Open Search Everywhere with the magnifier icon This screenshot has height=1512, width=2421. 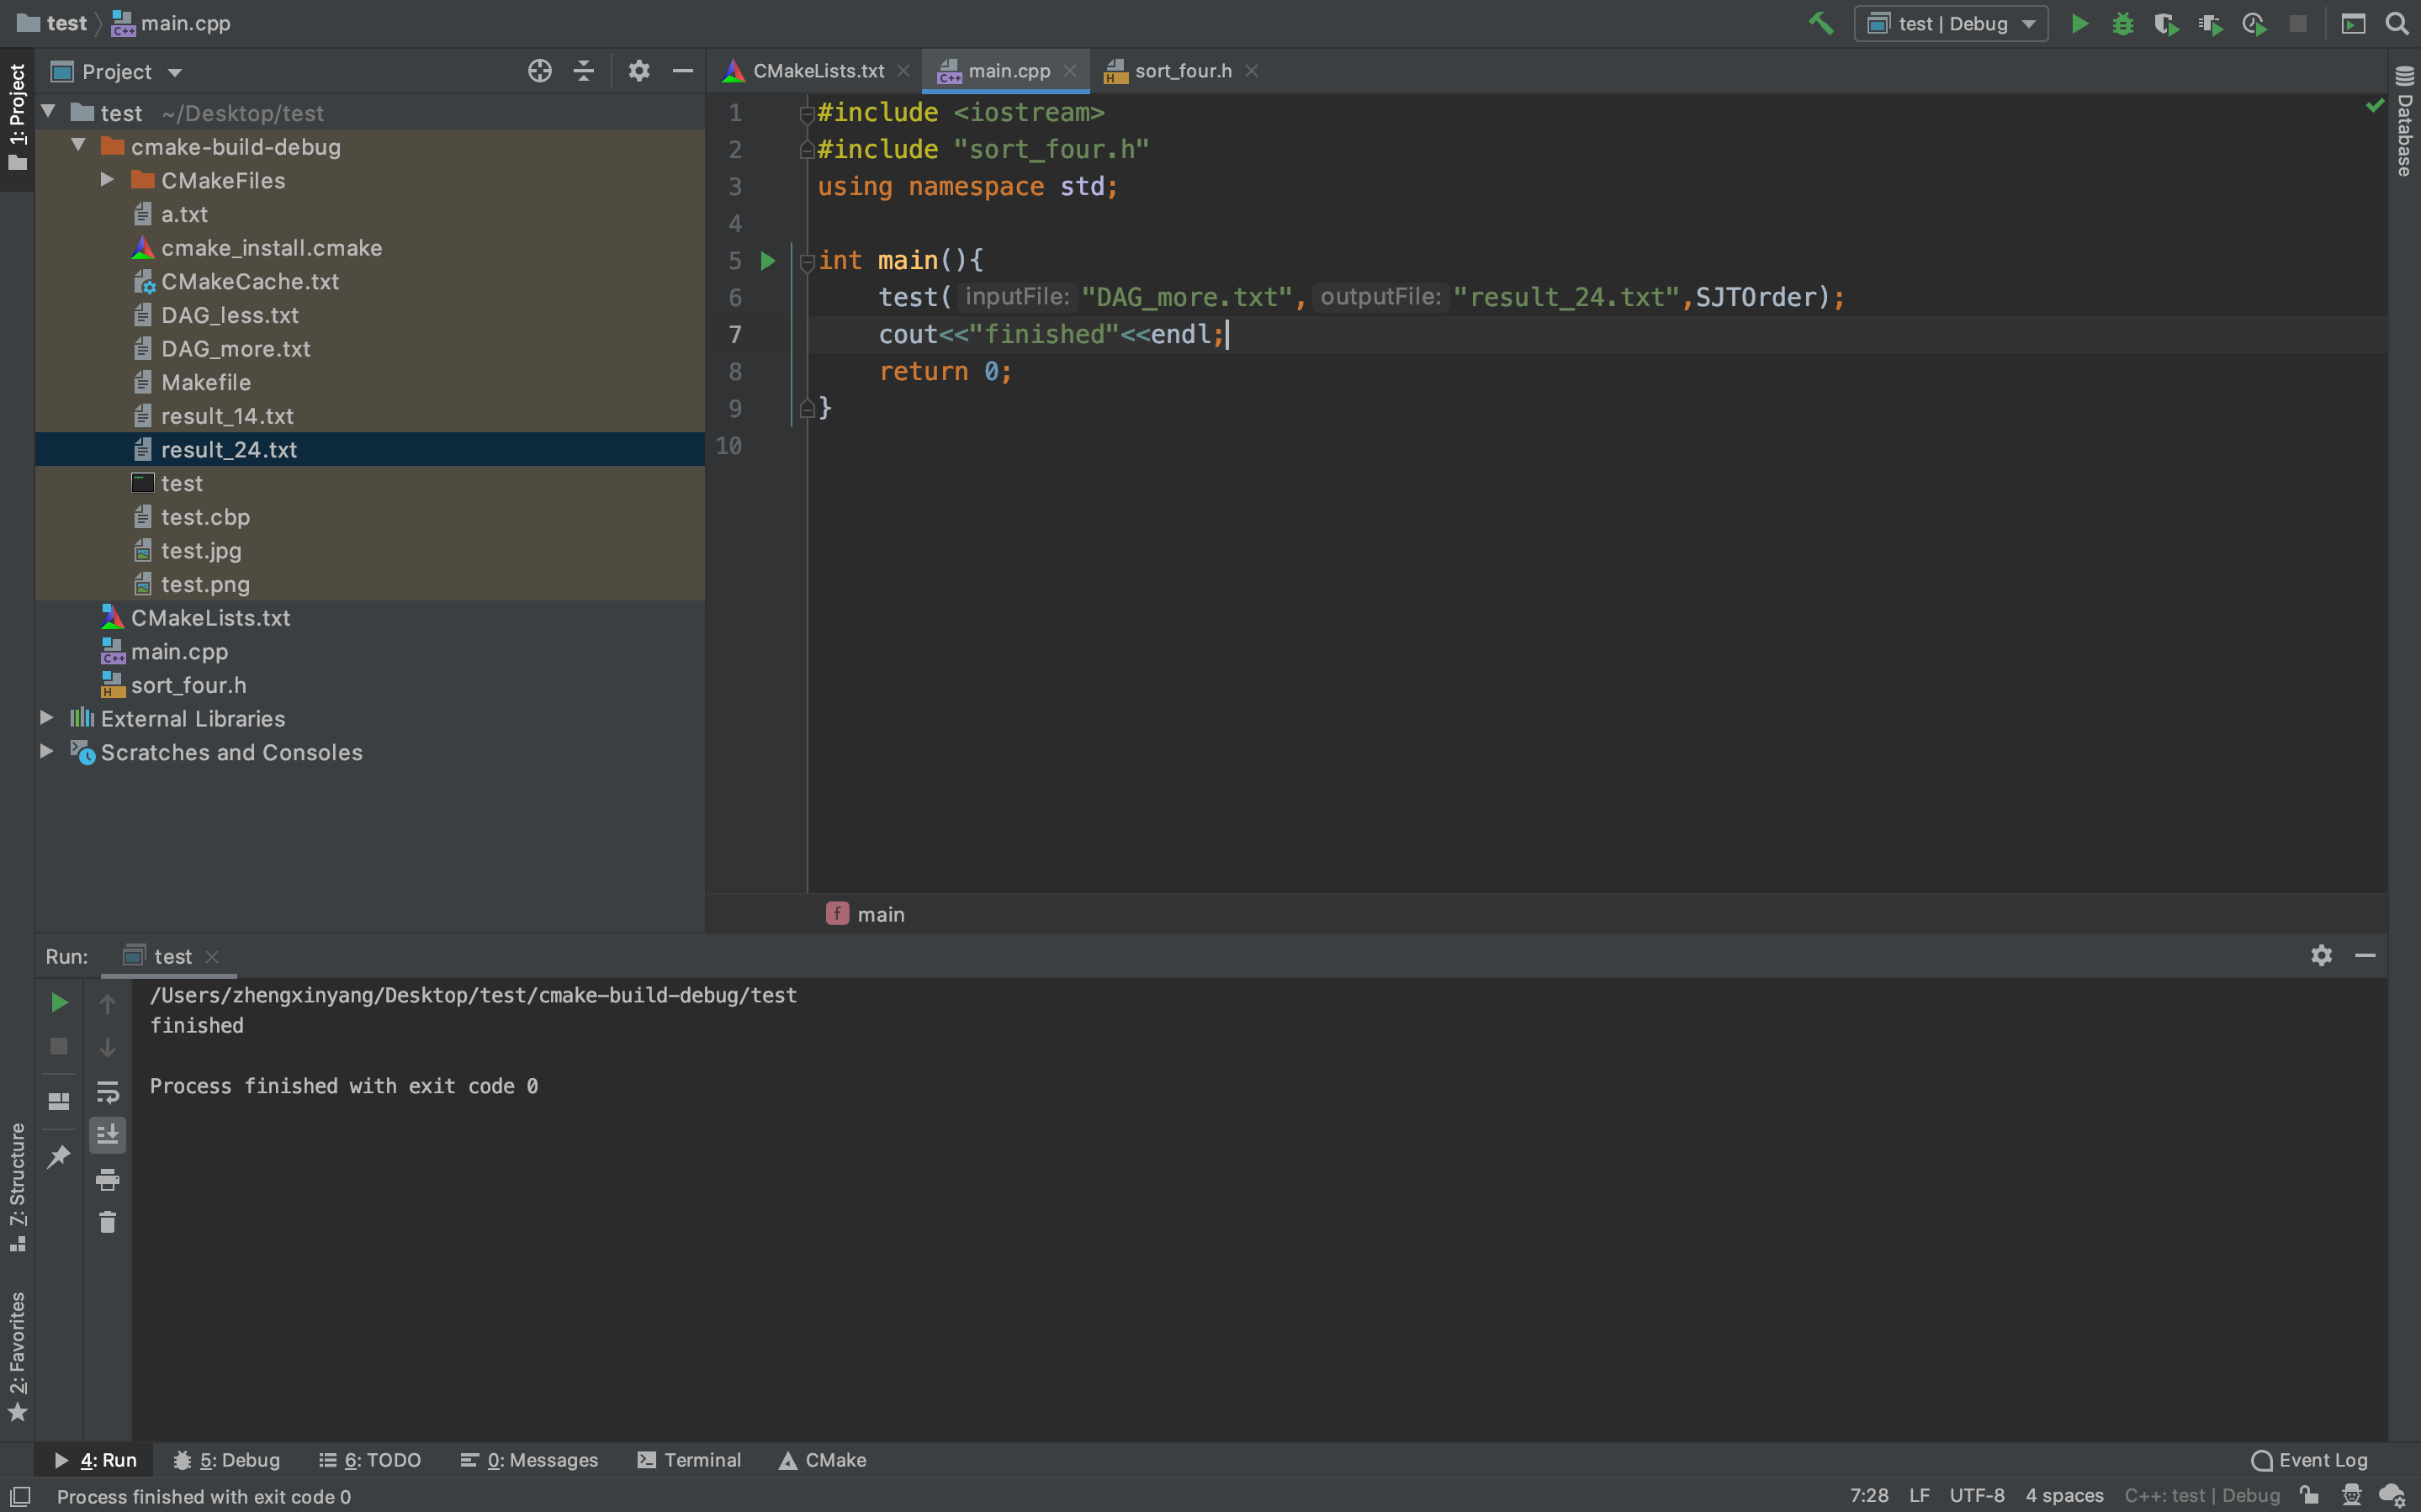tap(2397, 23)
